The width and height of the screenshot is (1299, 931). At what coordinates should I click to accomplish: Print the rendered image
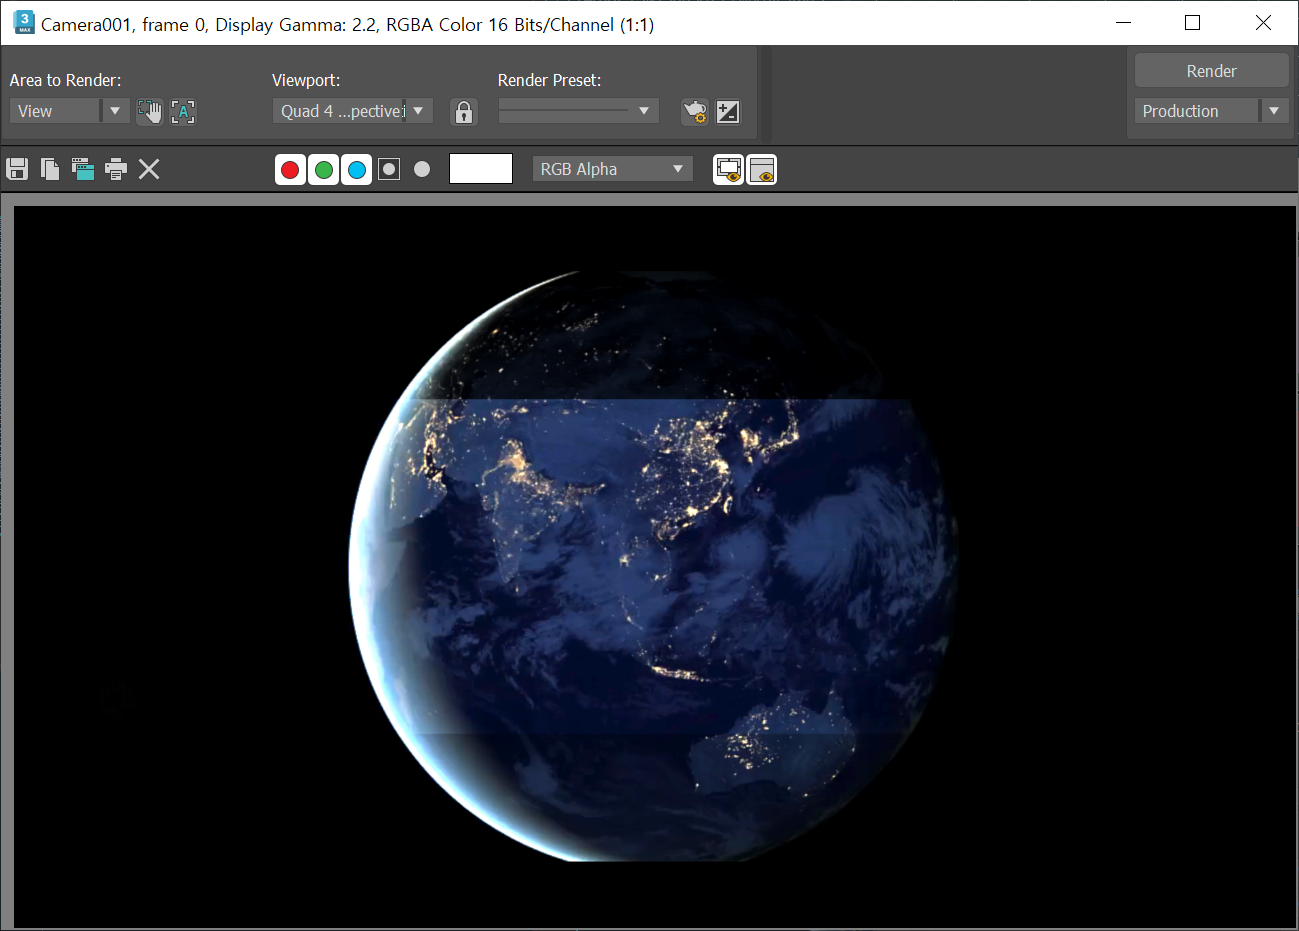click(116, 169)
